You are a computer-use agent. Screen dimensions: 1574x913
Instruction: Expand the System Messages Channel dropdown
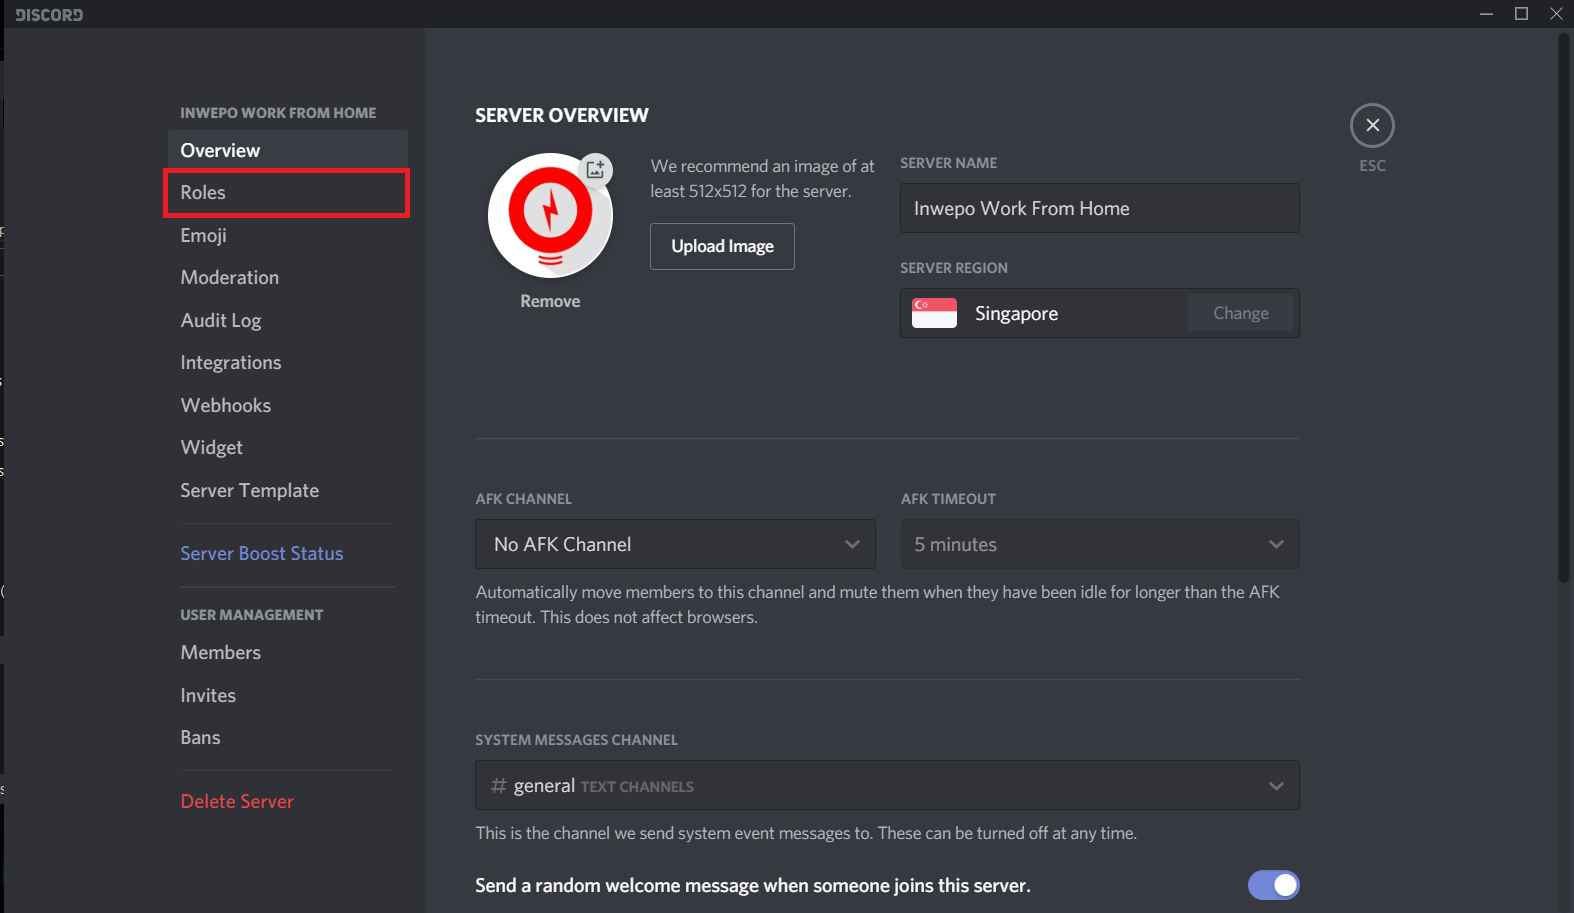887,786
